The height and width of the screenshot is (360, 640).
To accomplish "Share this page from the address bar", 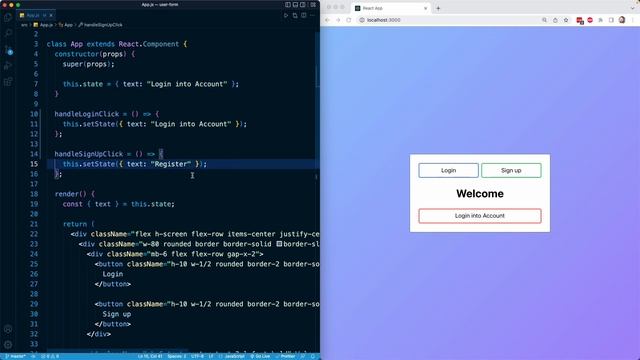I will point(555,20).
